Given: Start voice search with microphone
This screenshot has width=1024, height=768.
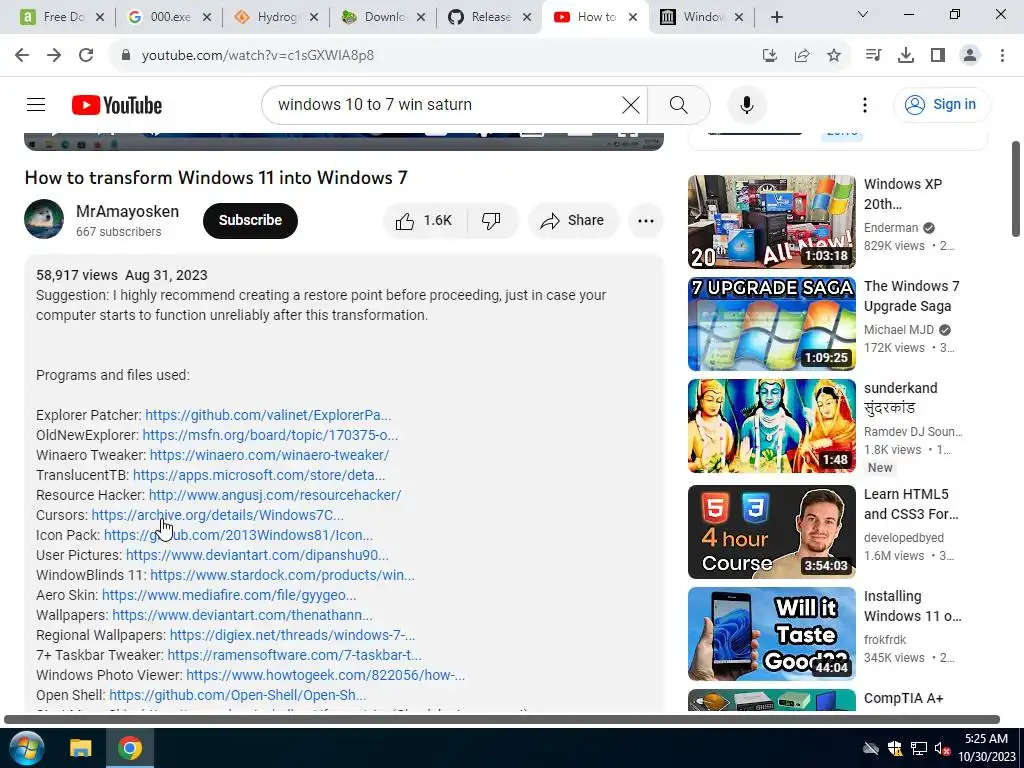Looking at the screenshot, I should coord(746,104).
